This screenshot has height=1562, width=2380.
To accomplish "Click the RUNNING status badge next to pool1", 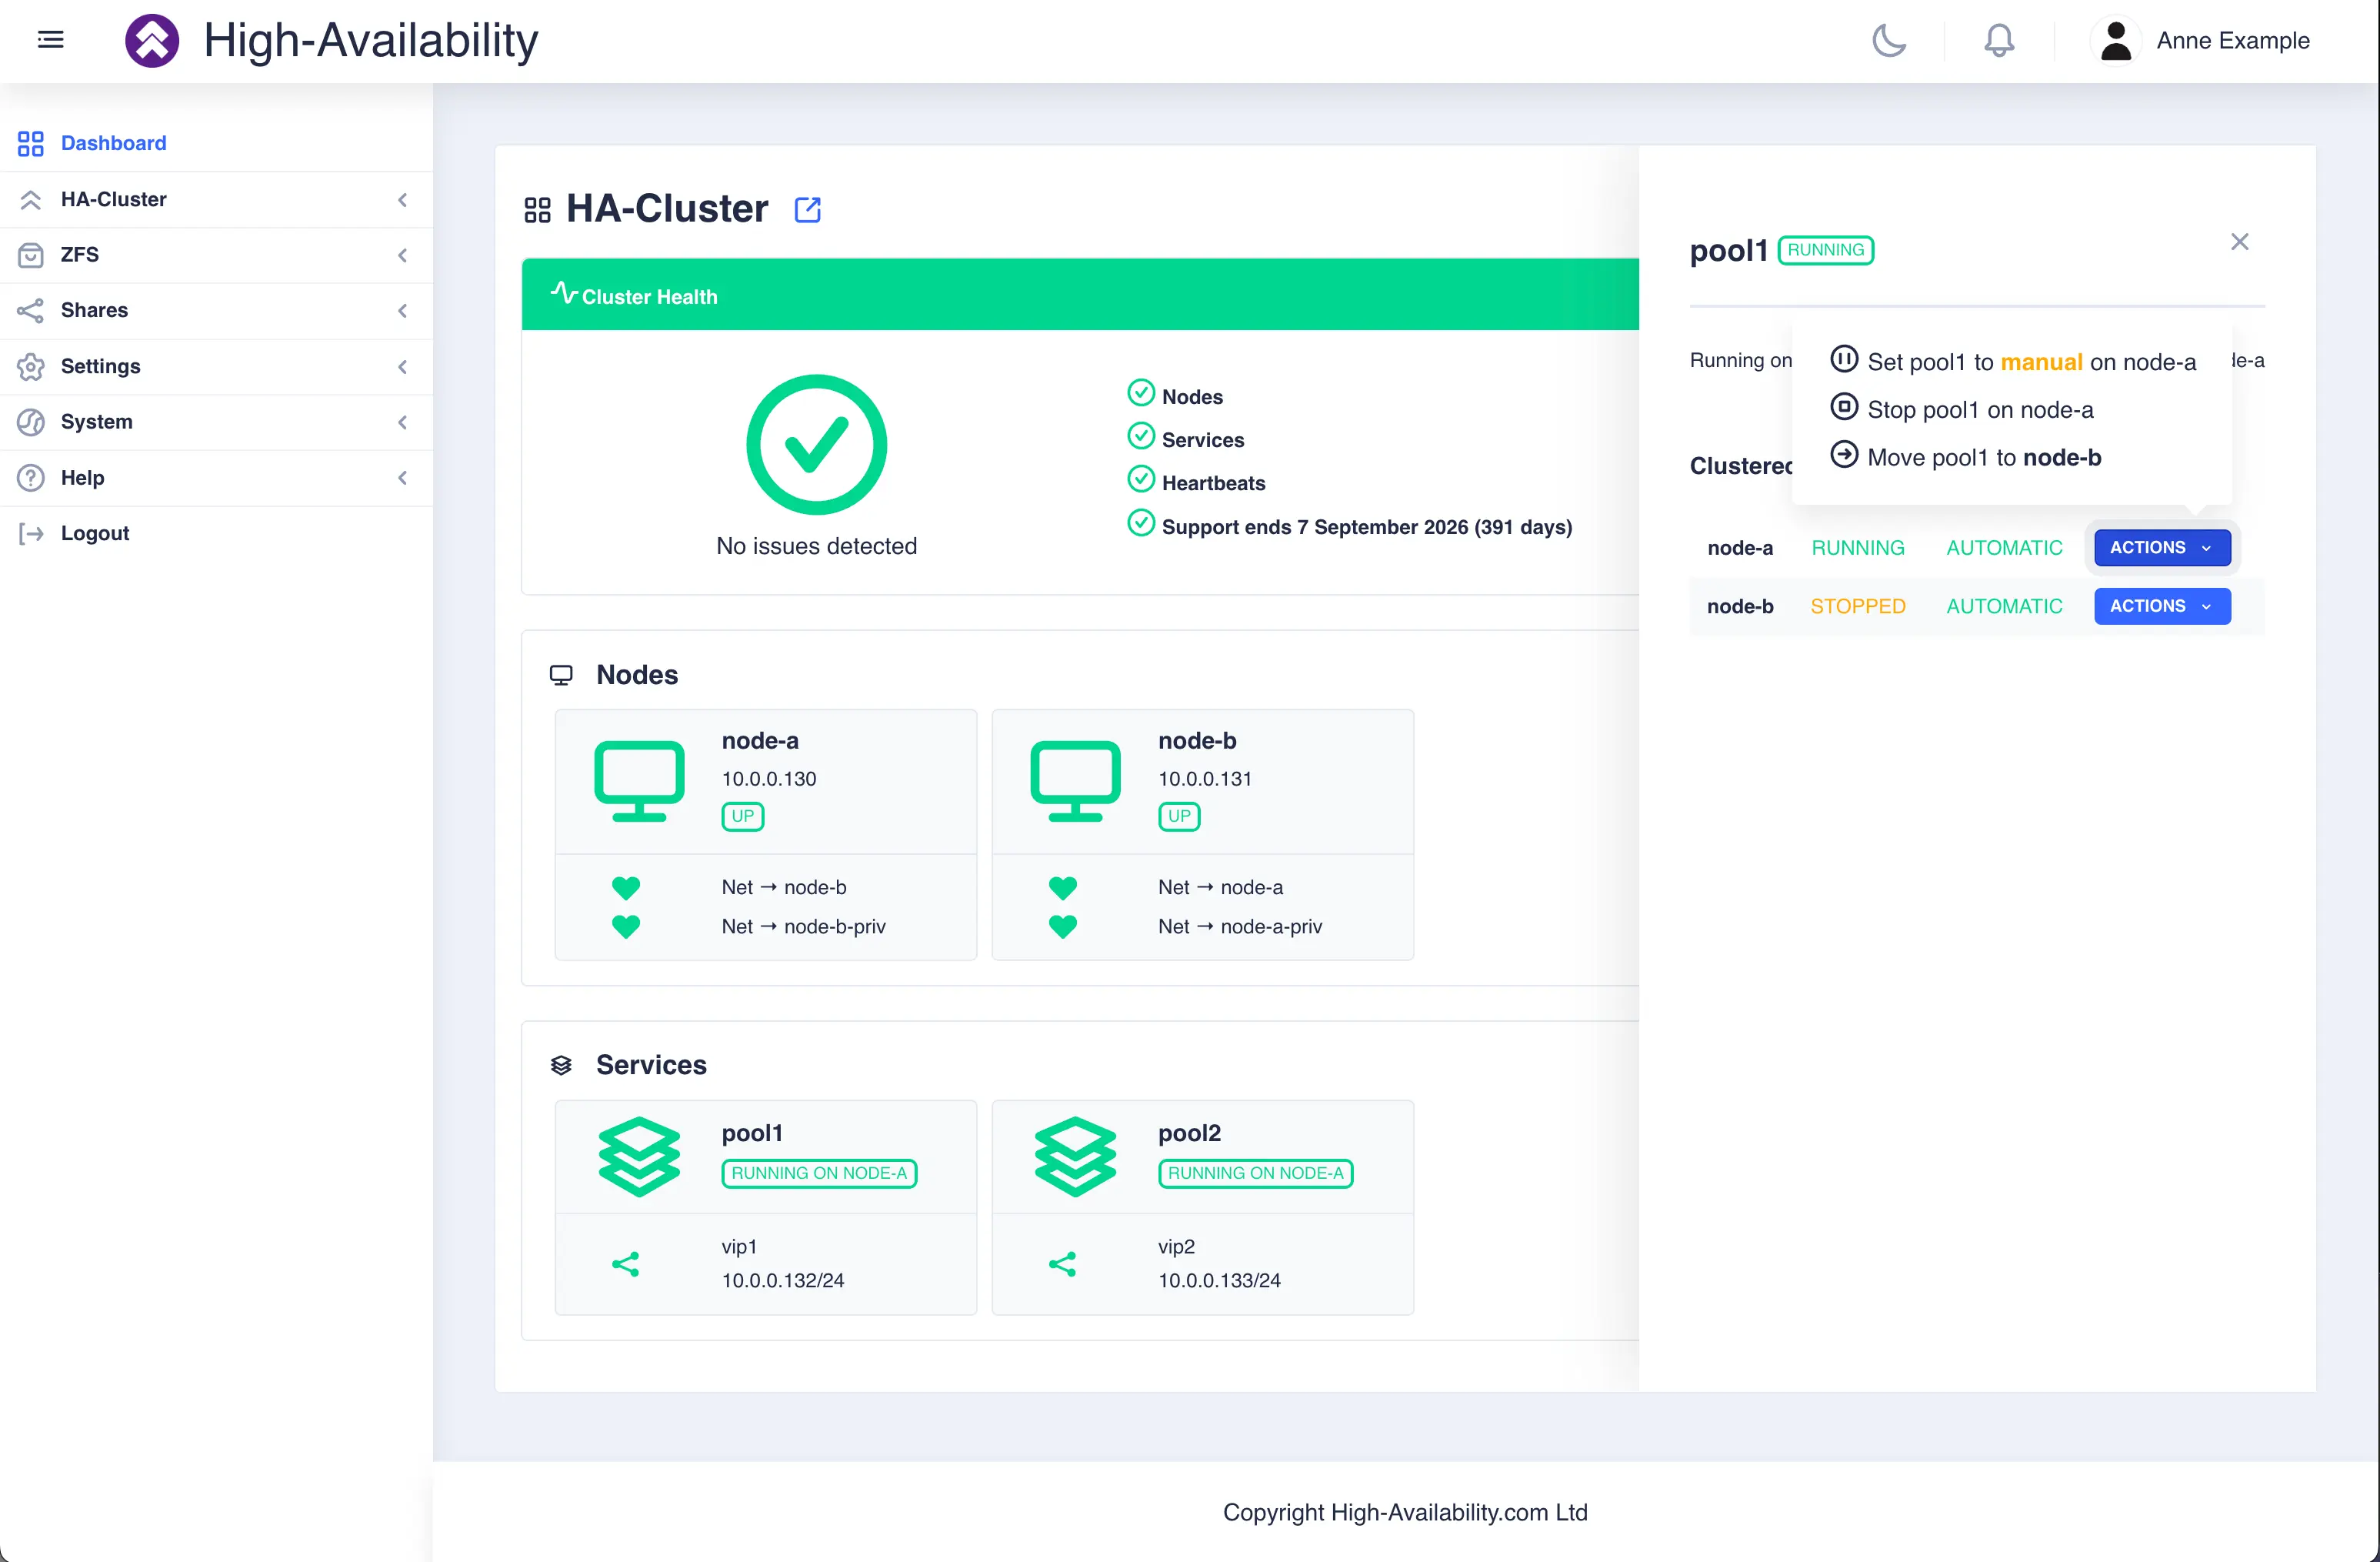I will point(1825,250).
